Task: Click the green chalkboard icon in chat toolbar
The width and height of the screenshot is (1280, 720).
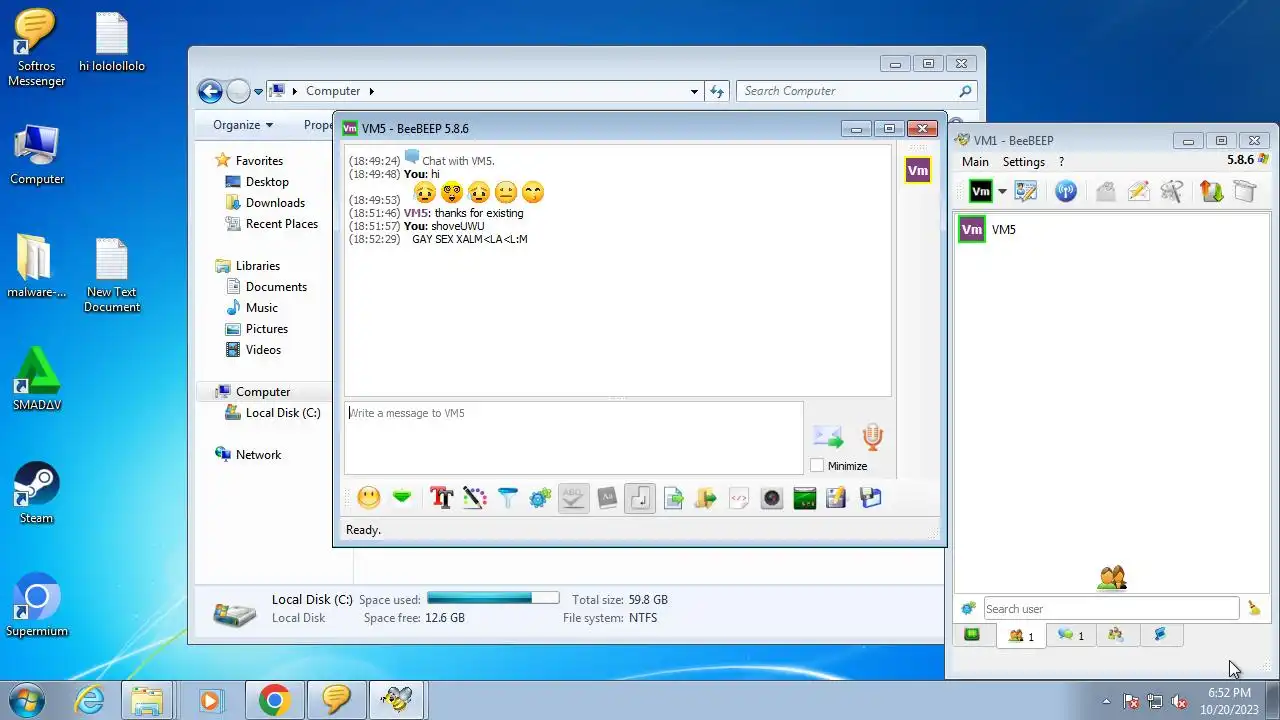Action: (x=805, y=497)
